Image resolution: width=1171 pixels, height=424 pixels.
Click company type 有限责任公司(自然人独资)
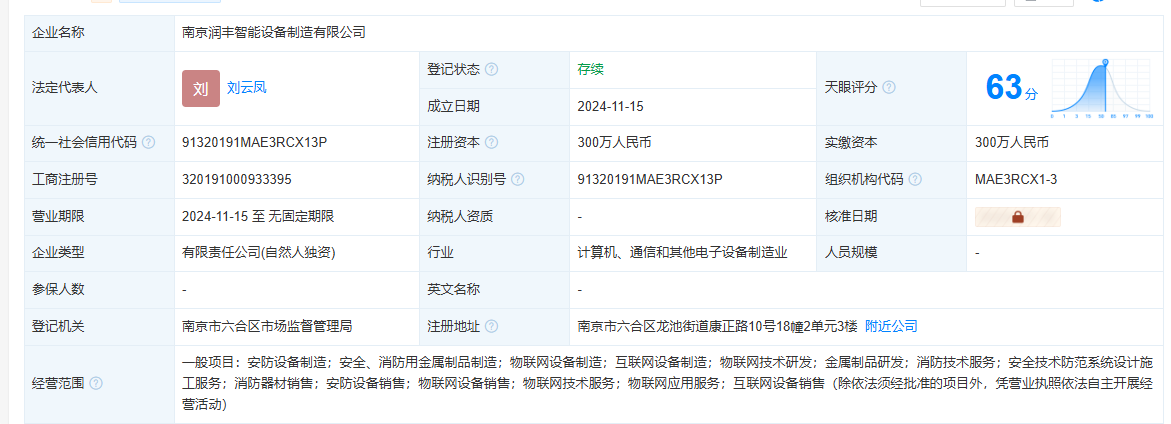coord(258,253)
